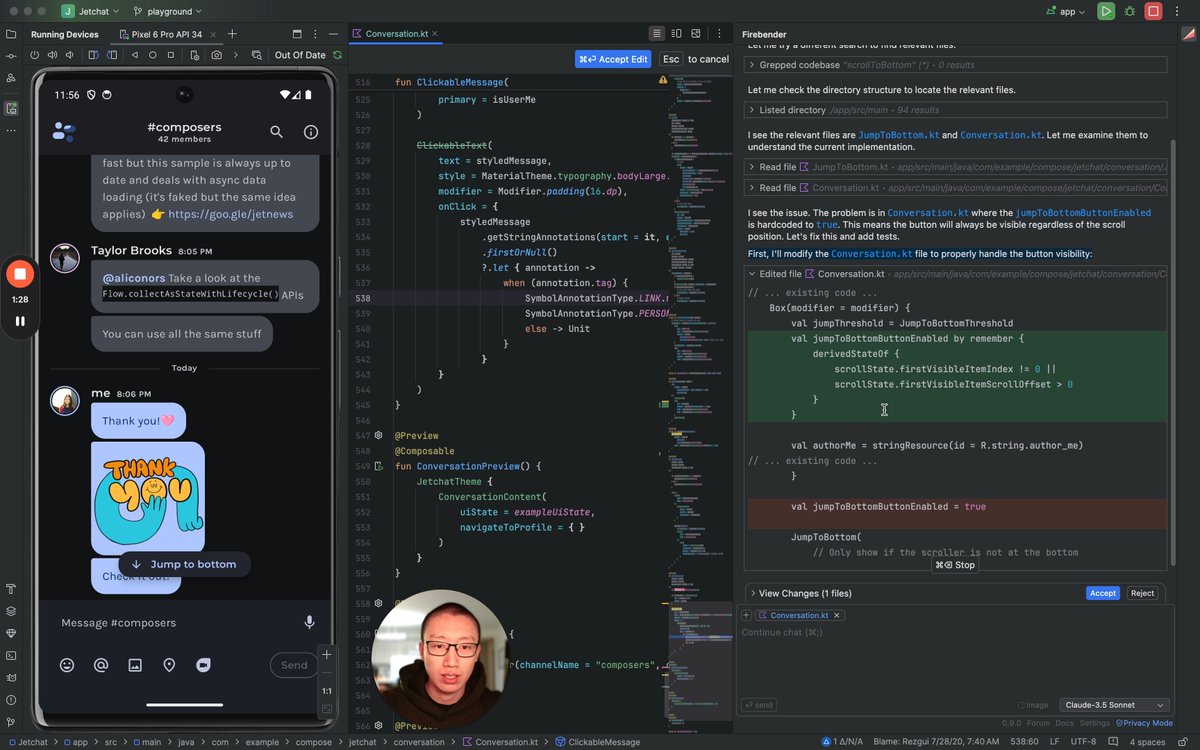Image resolution: width=1200 pixels, height=750 pixels.
Task: Lower the emulator volume
Action: 69,55
